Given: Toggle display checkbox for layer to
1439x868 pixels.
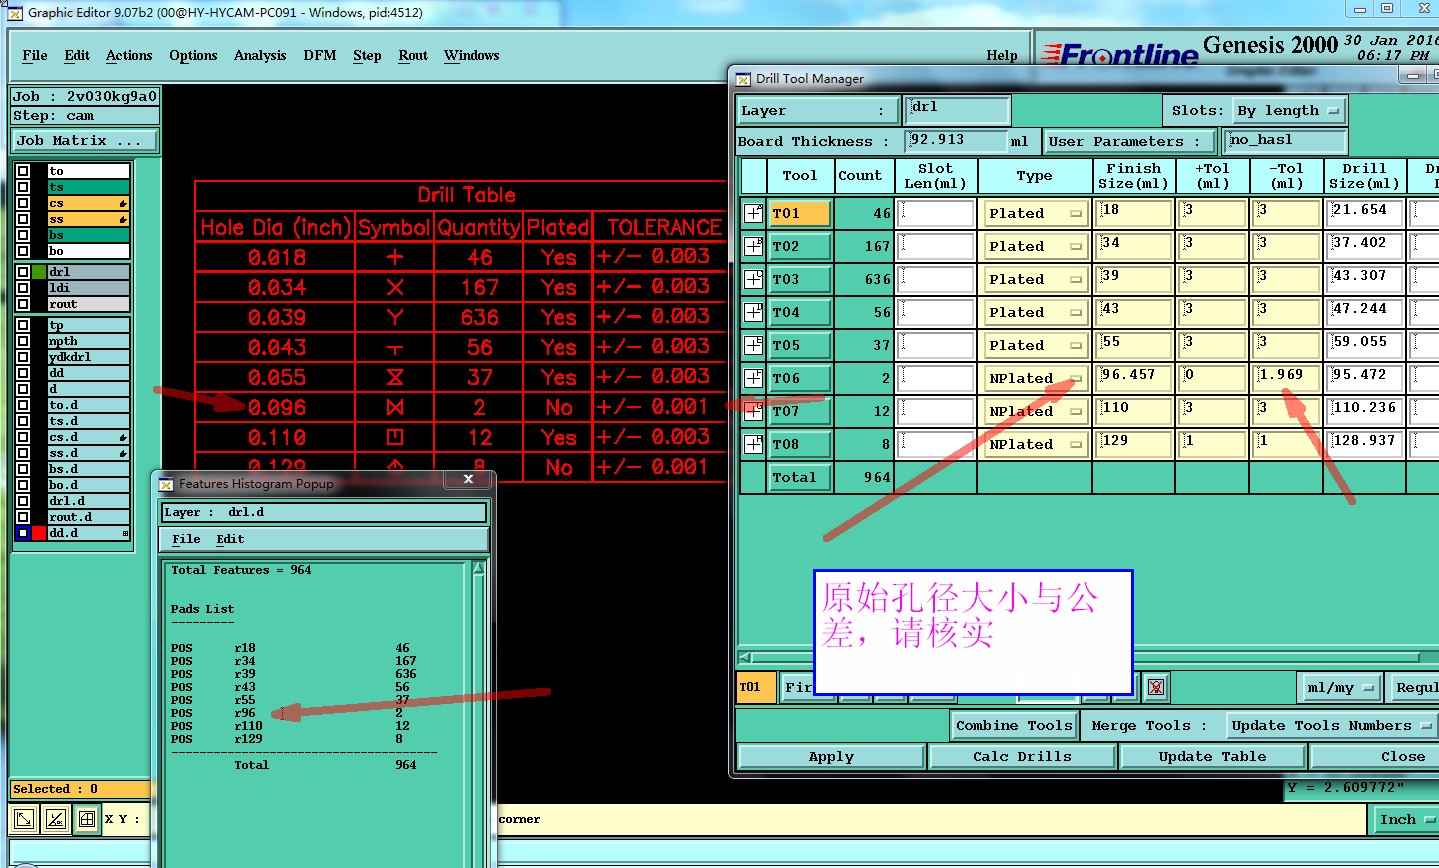Looking at the screenshot, I should click(23, 171).
